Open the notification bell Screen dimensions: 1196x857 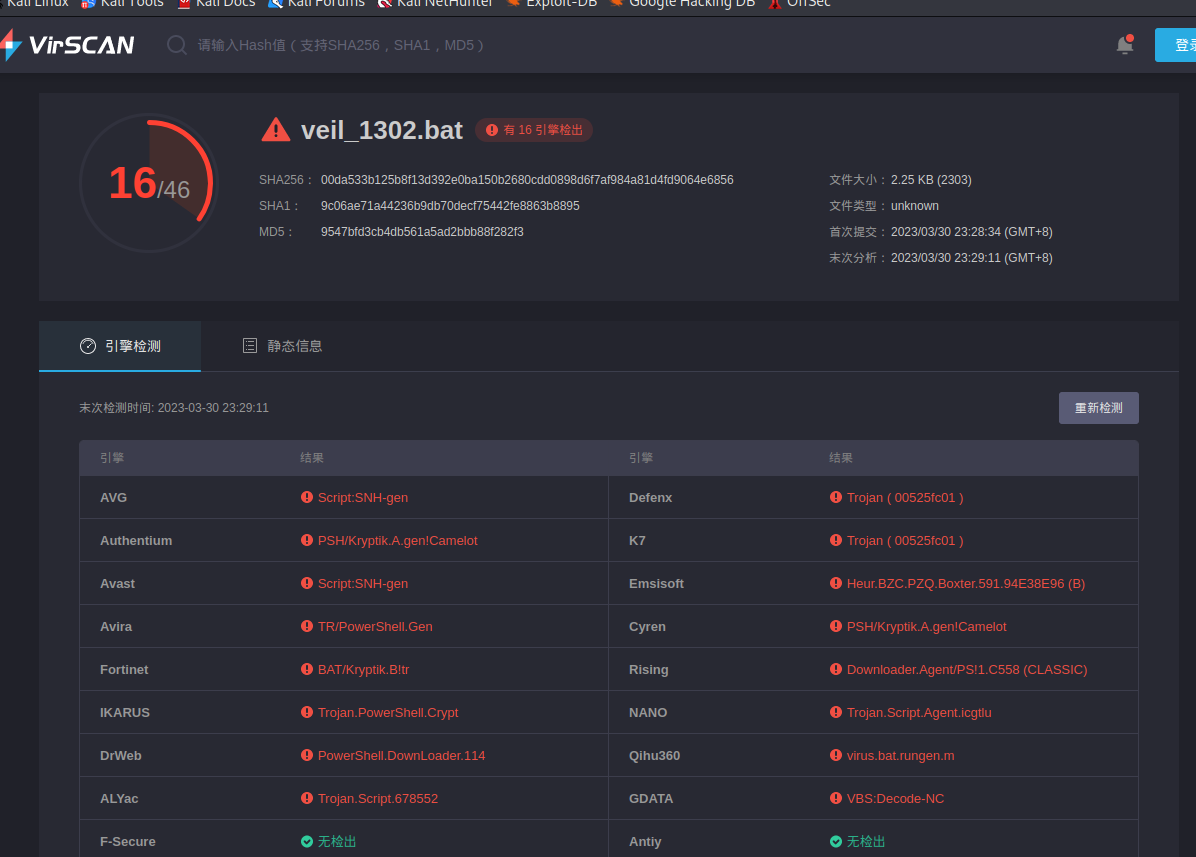pos(1125,44)
